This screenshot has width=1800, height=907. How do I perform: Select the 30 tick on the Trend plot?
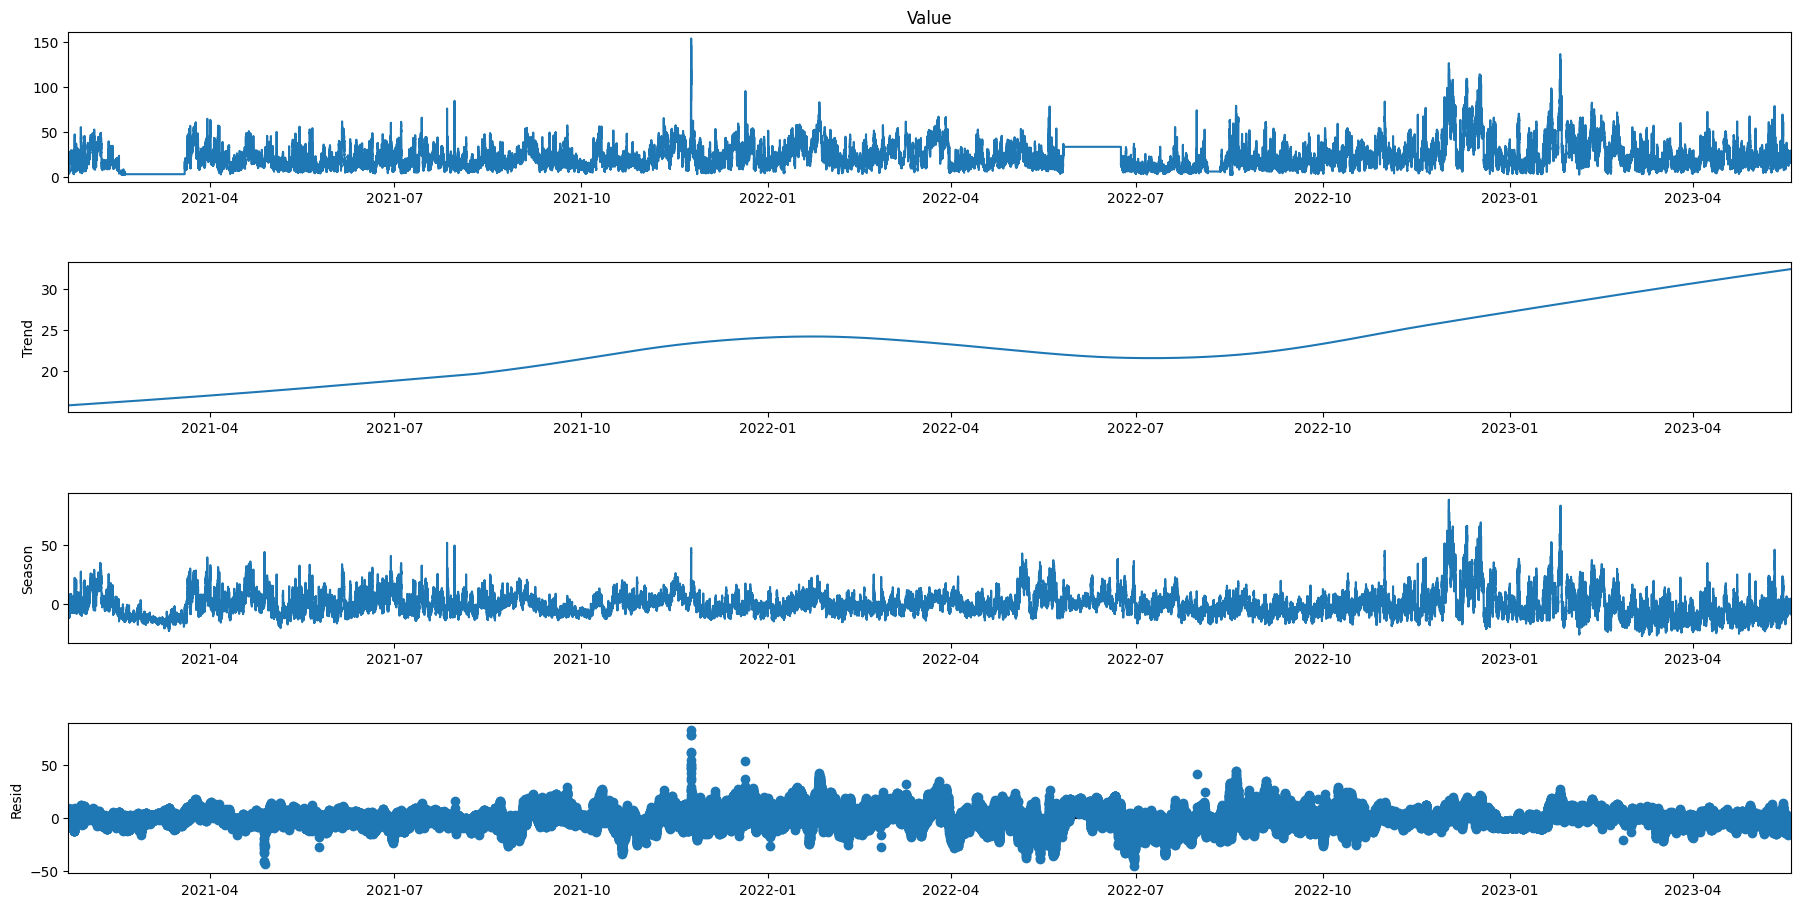point(52,290)
